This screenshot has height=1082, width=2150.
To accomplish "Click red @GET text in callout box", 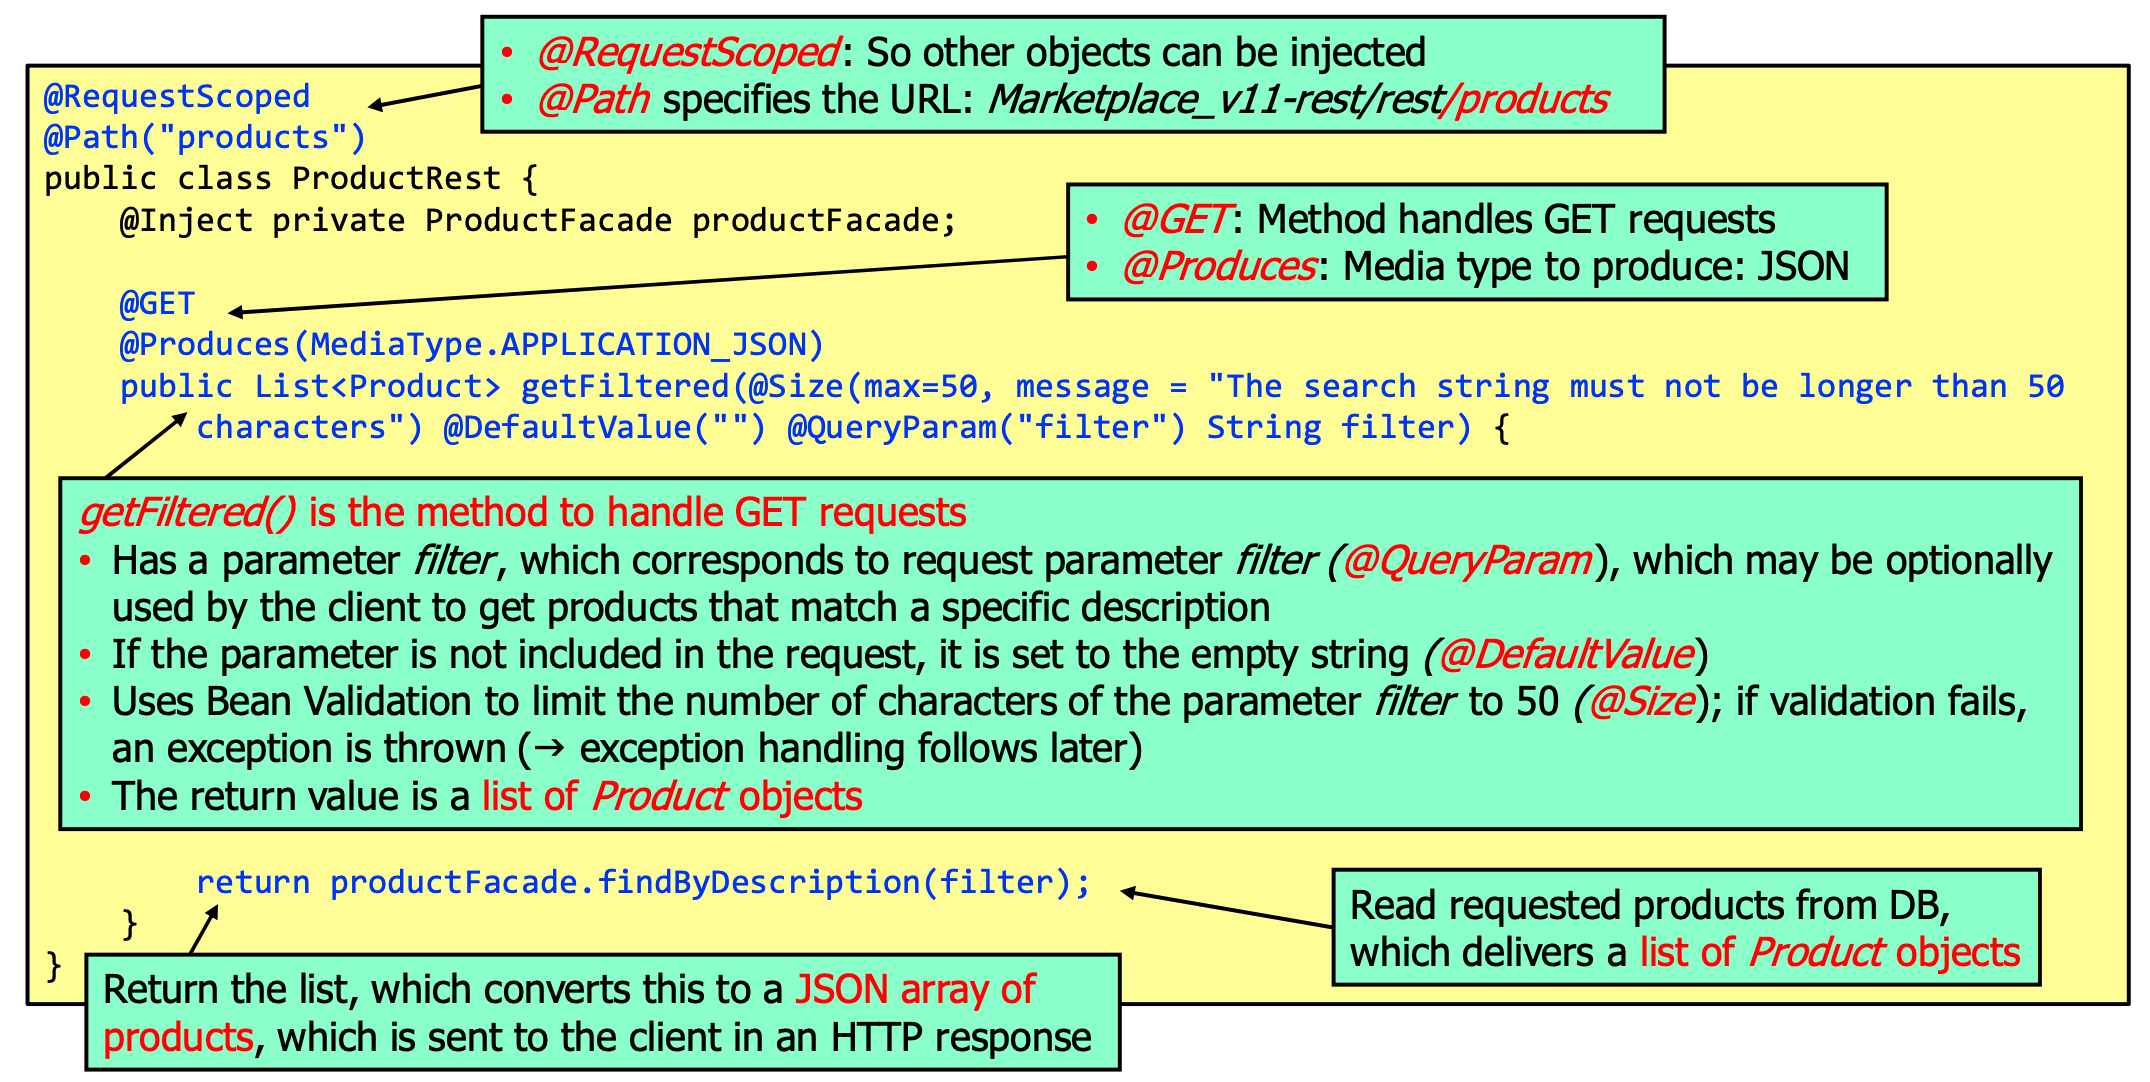I will point(1174,219).
